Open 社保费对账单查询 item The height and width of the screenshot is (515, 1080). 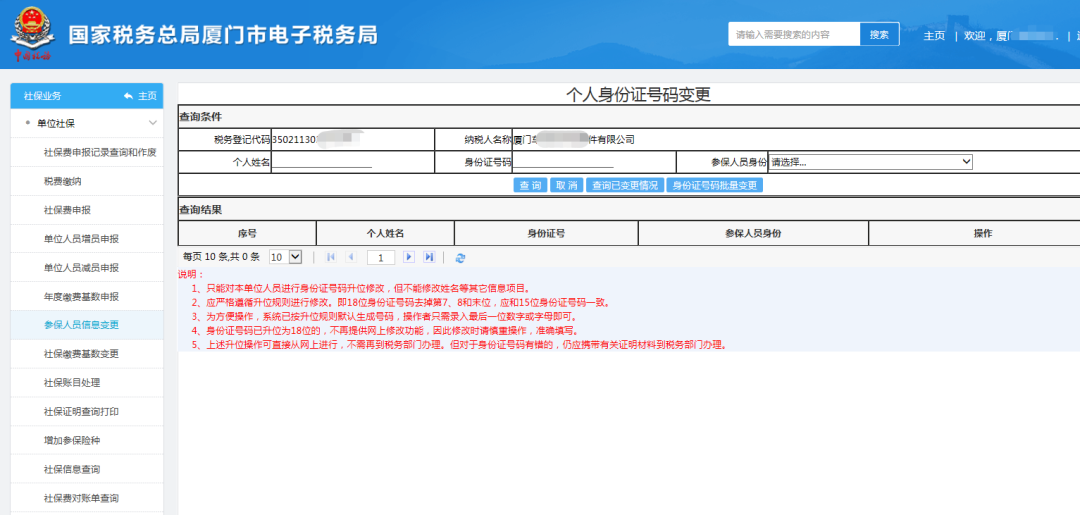coord(81,498)
